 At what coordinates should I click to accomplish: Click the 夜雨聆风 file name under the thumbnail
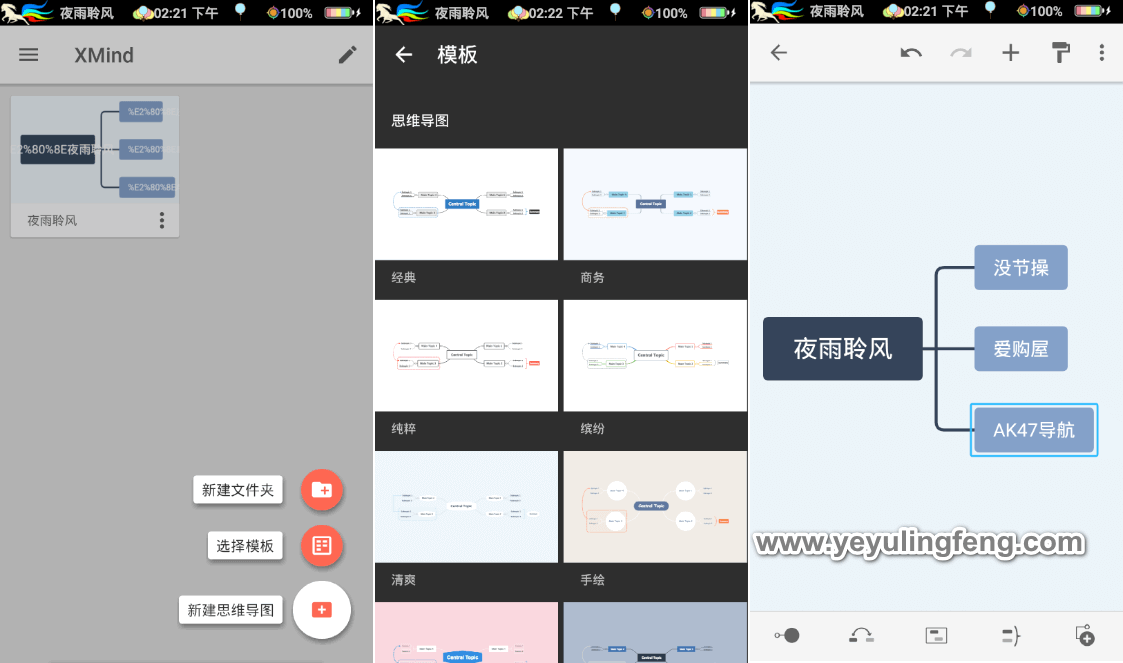tap(52, 221)
